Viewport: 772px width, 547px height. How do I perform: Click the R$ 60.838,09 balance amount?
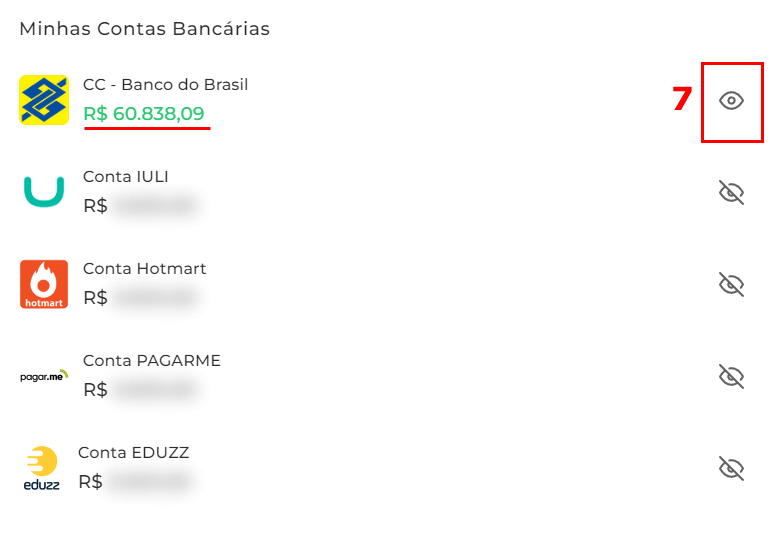[144, 114]
